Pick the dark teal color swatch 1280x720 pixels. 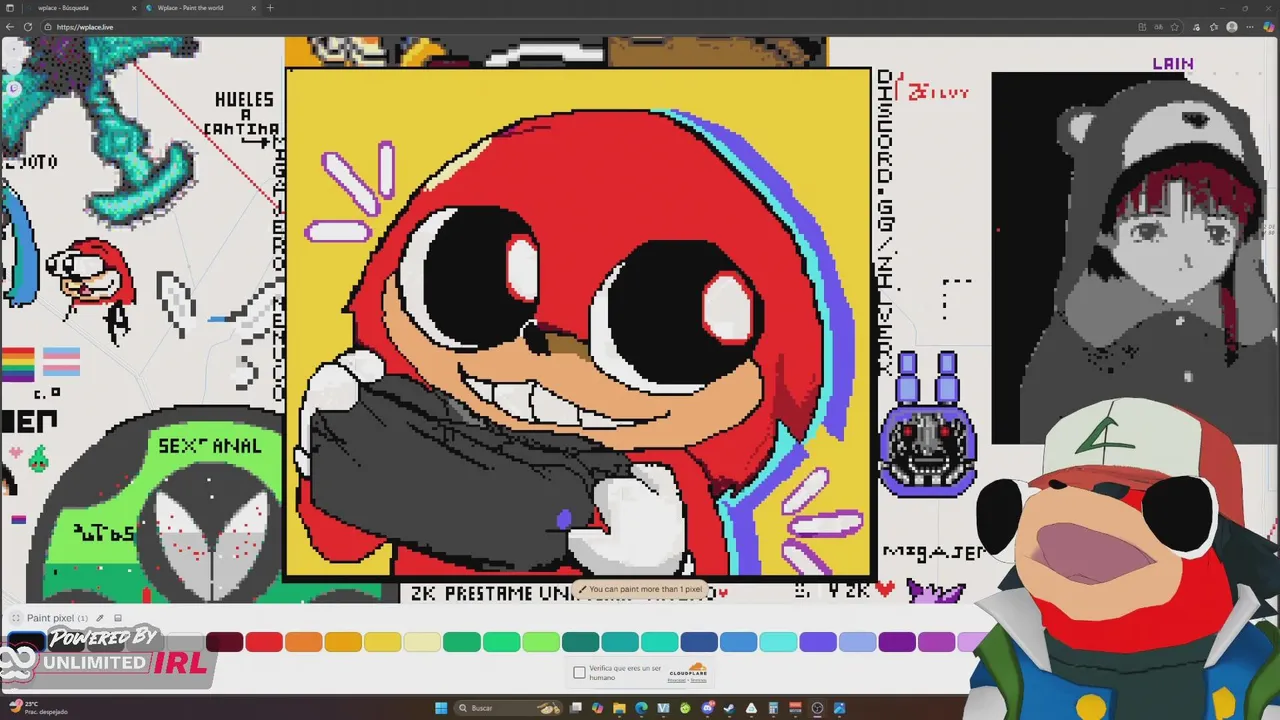tap(580, 642)
